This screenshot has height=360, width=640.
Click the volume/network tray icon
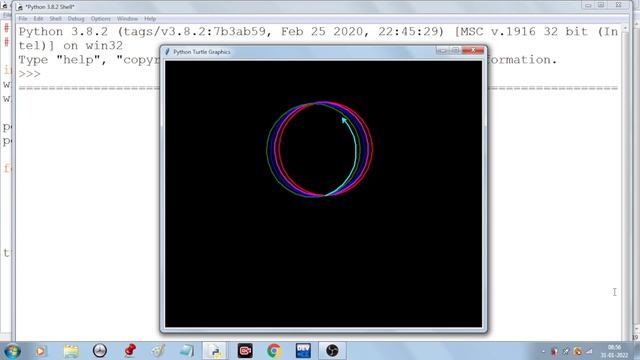point(589,351)
